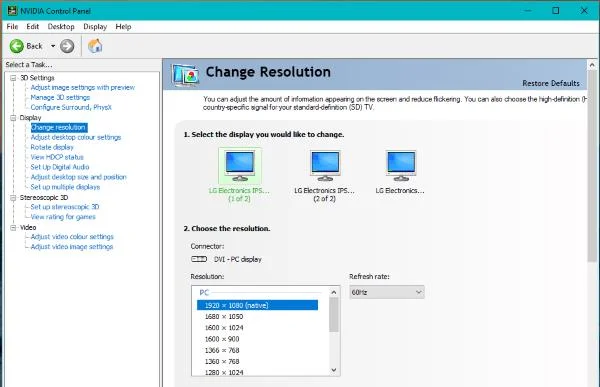Open Adjust video image settings task
This screenshot has width=600, height=387.
(x=72, y=247)
